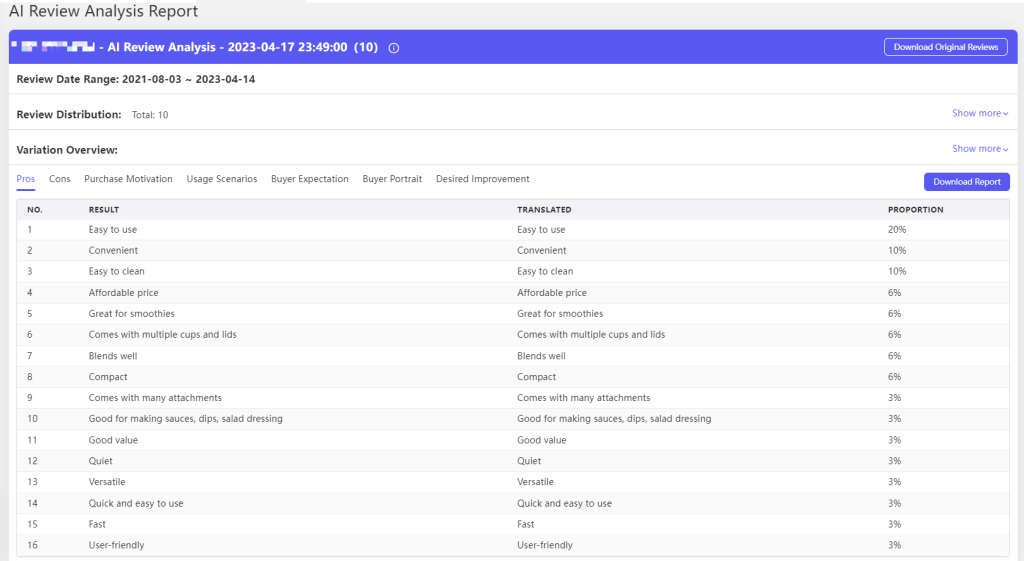Select 'Quick and easy to use' in Result column
Viewport: 1024px width, 561px height.
click(136, 504)
